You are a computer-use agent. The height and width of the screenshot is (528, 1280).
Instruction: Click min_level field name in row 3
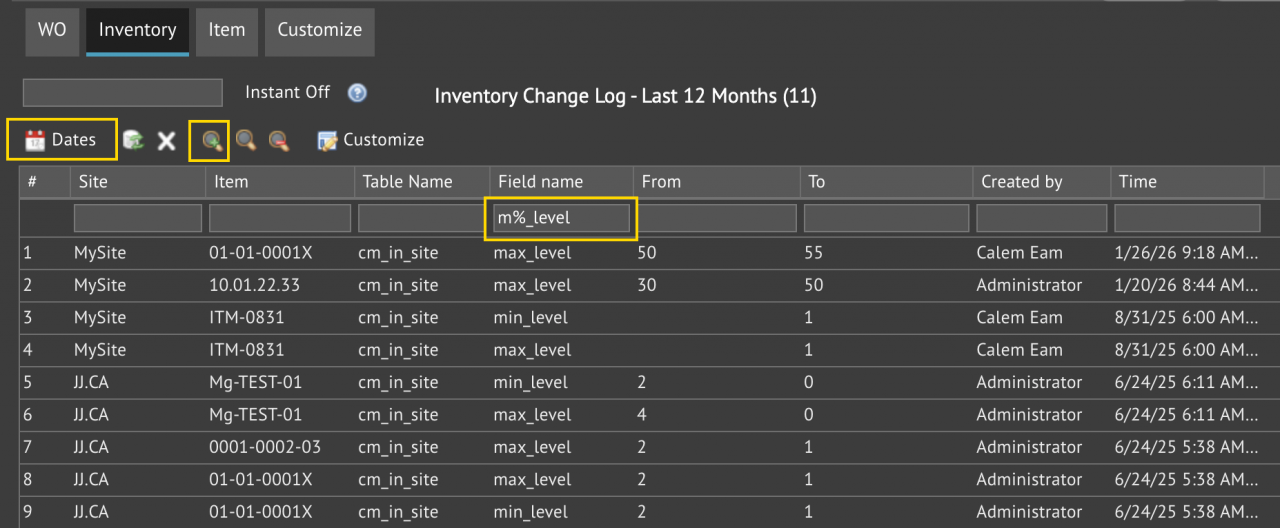(x=530, y=318)
